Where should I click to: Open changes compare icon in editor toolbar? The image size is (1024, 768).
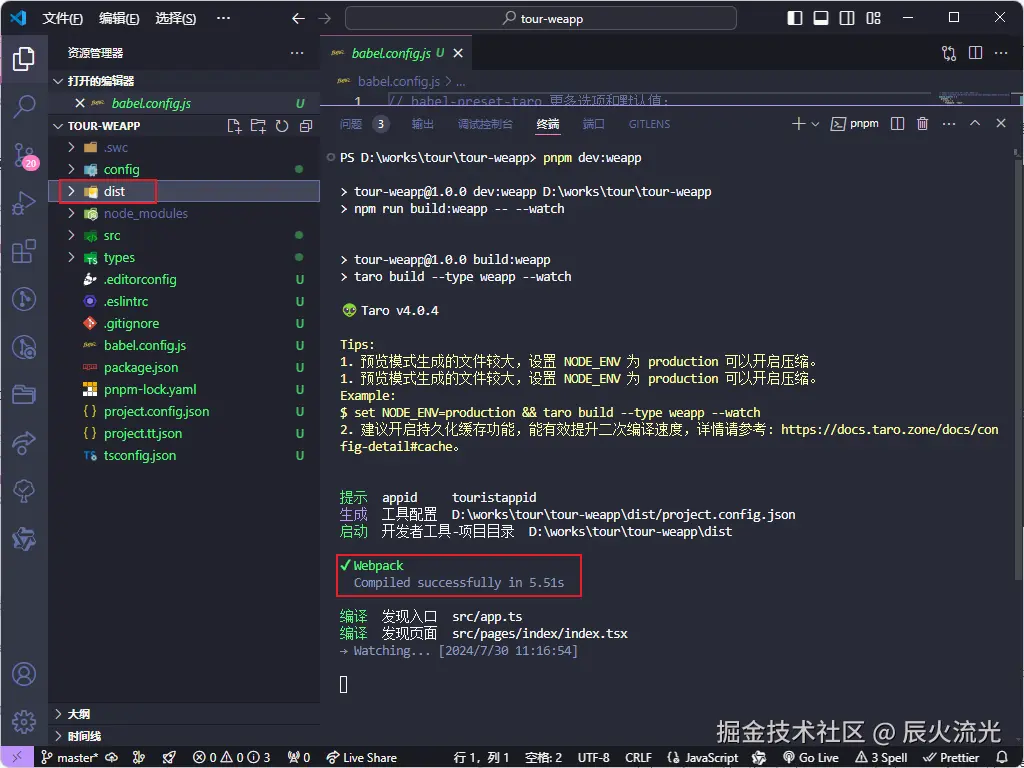point(949,53)
